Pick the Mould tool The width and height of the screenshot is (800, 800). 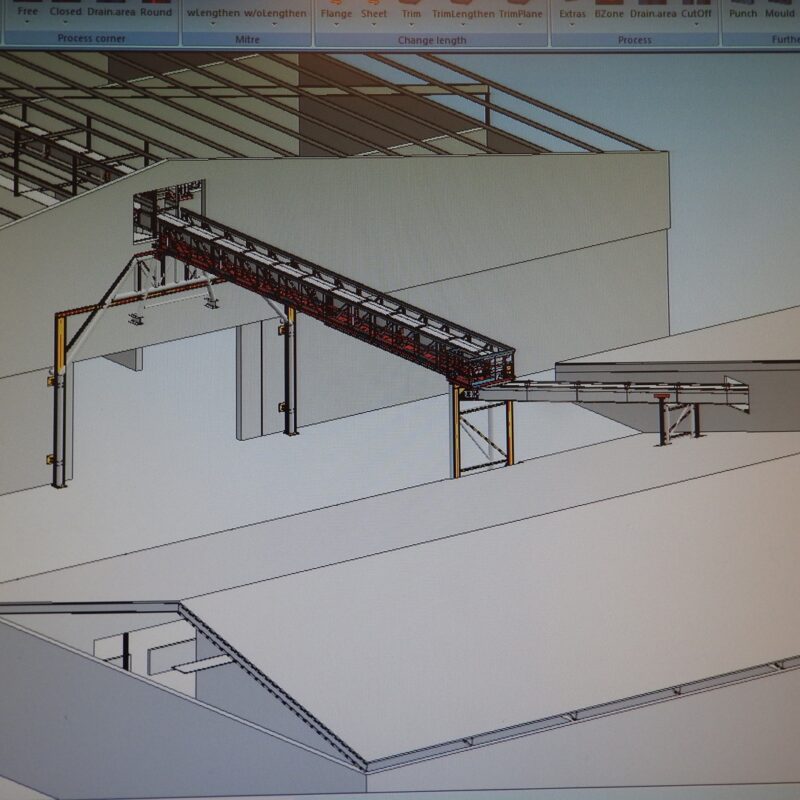[780, 13]
